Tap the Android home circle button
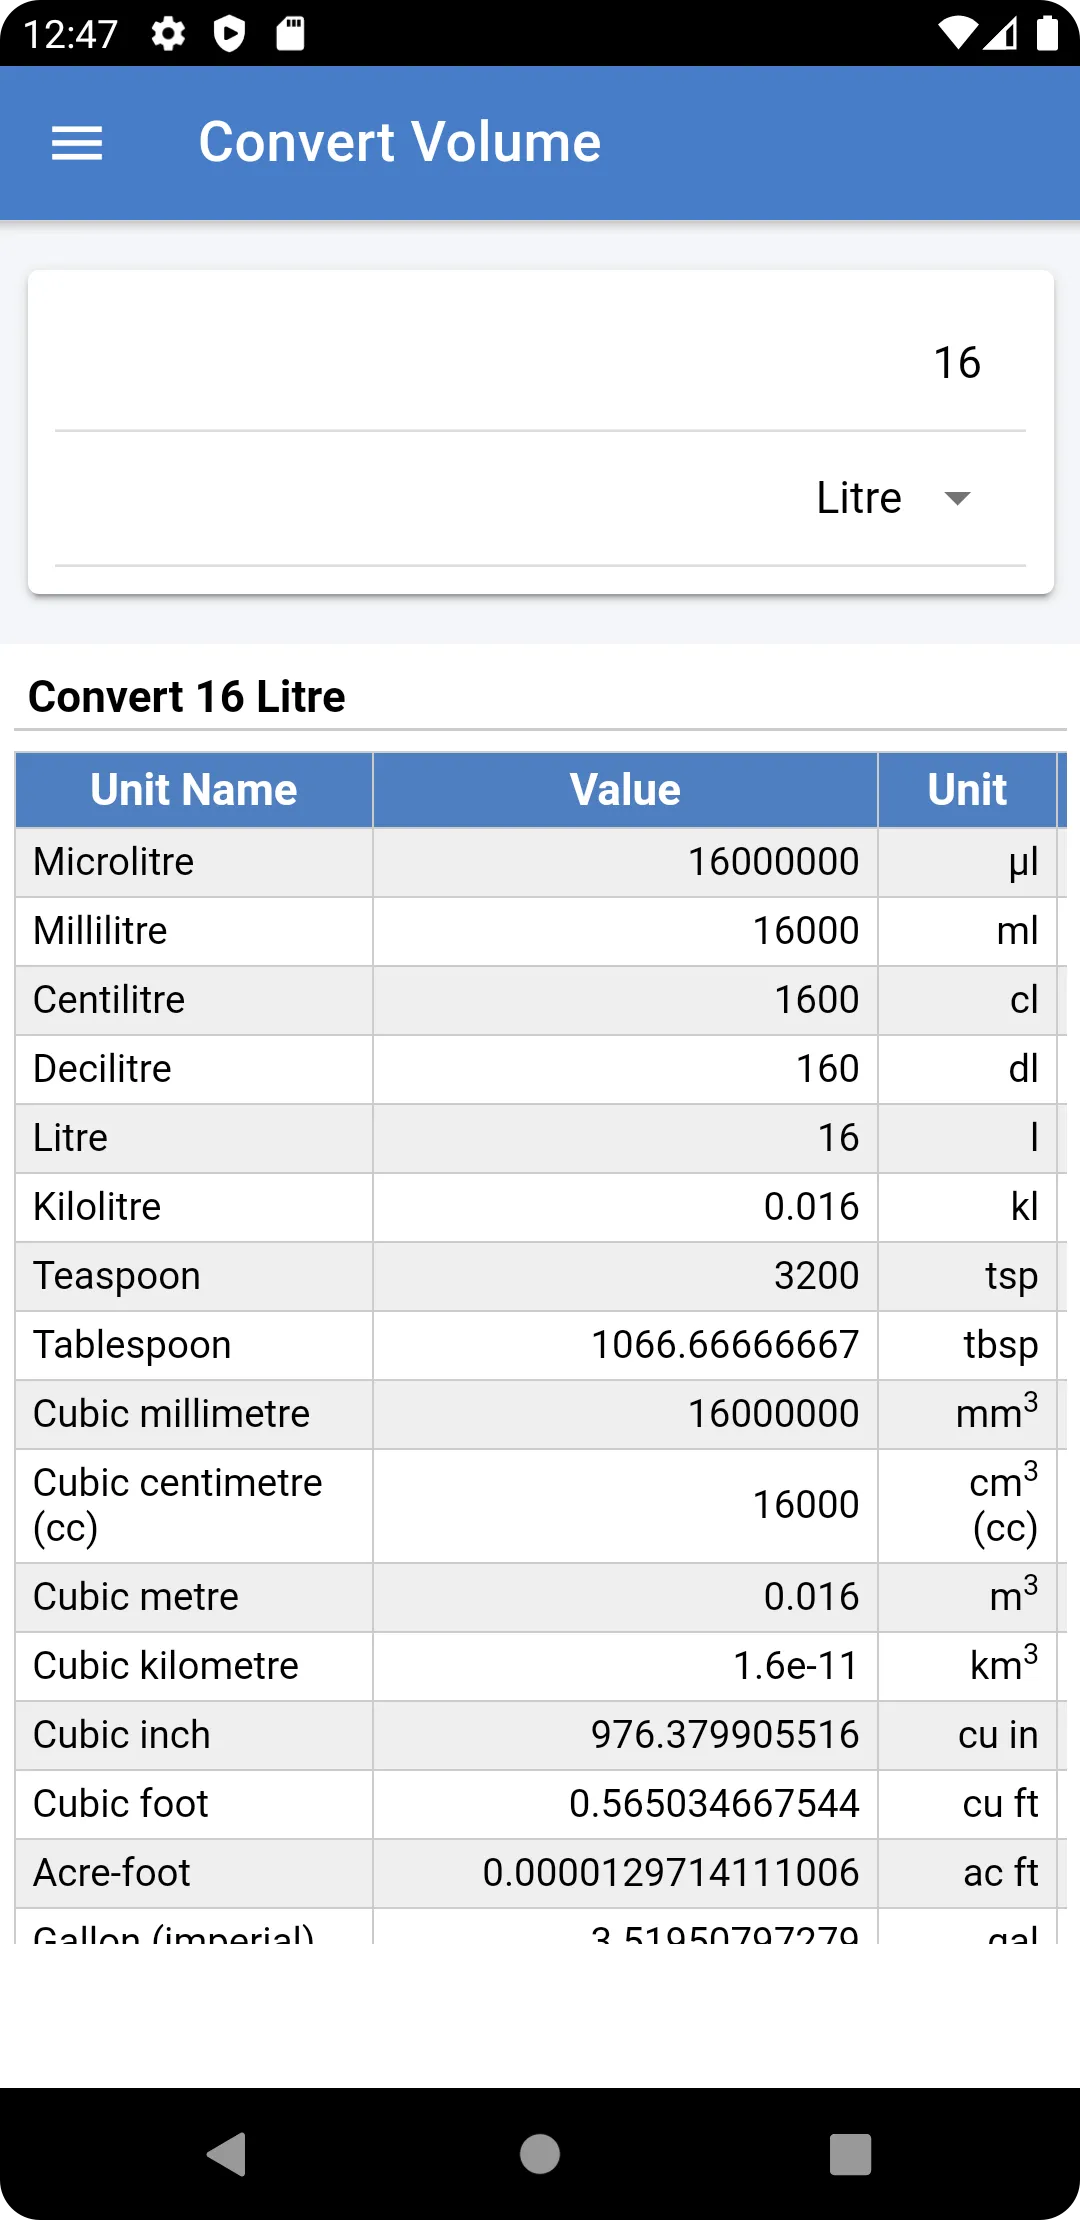1080x2220 pixels. pos(540,2153)
